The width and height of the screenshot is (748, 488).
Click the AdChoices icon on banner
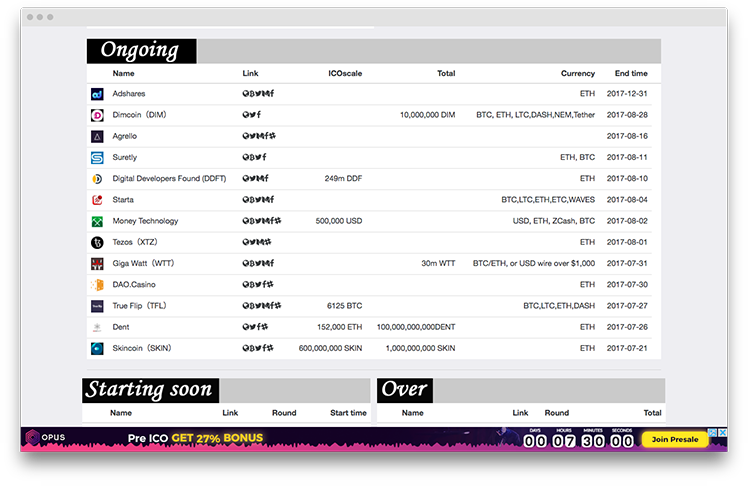click(713, 433)
